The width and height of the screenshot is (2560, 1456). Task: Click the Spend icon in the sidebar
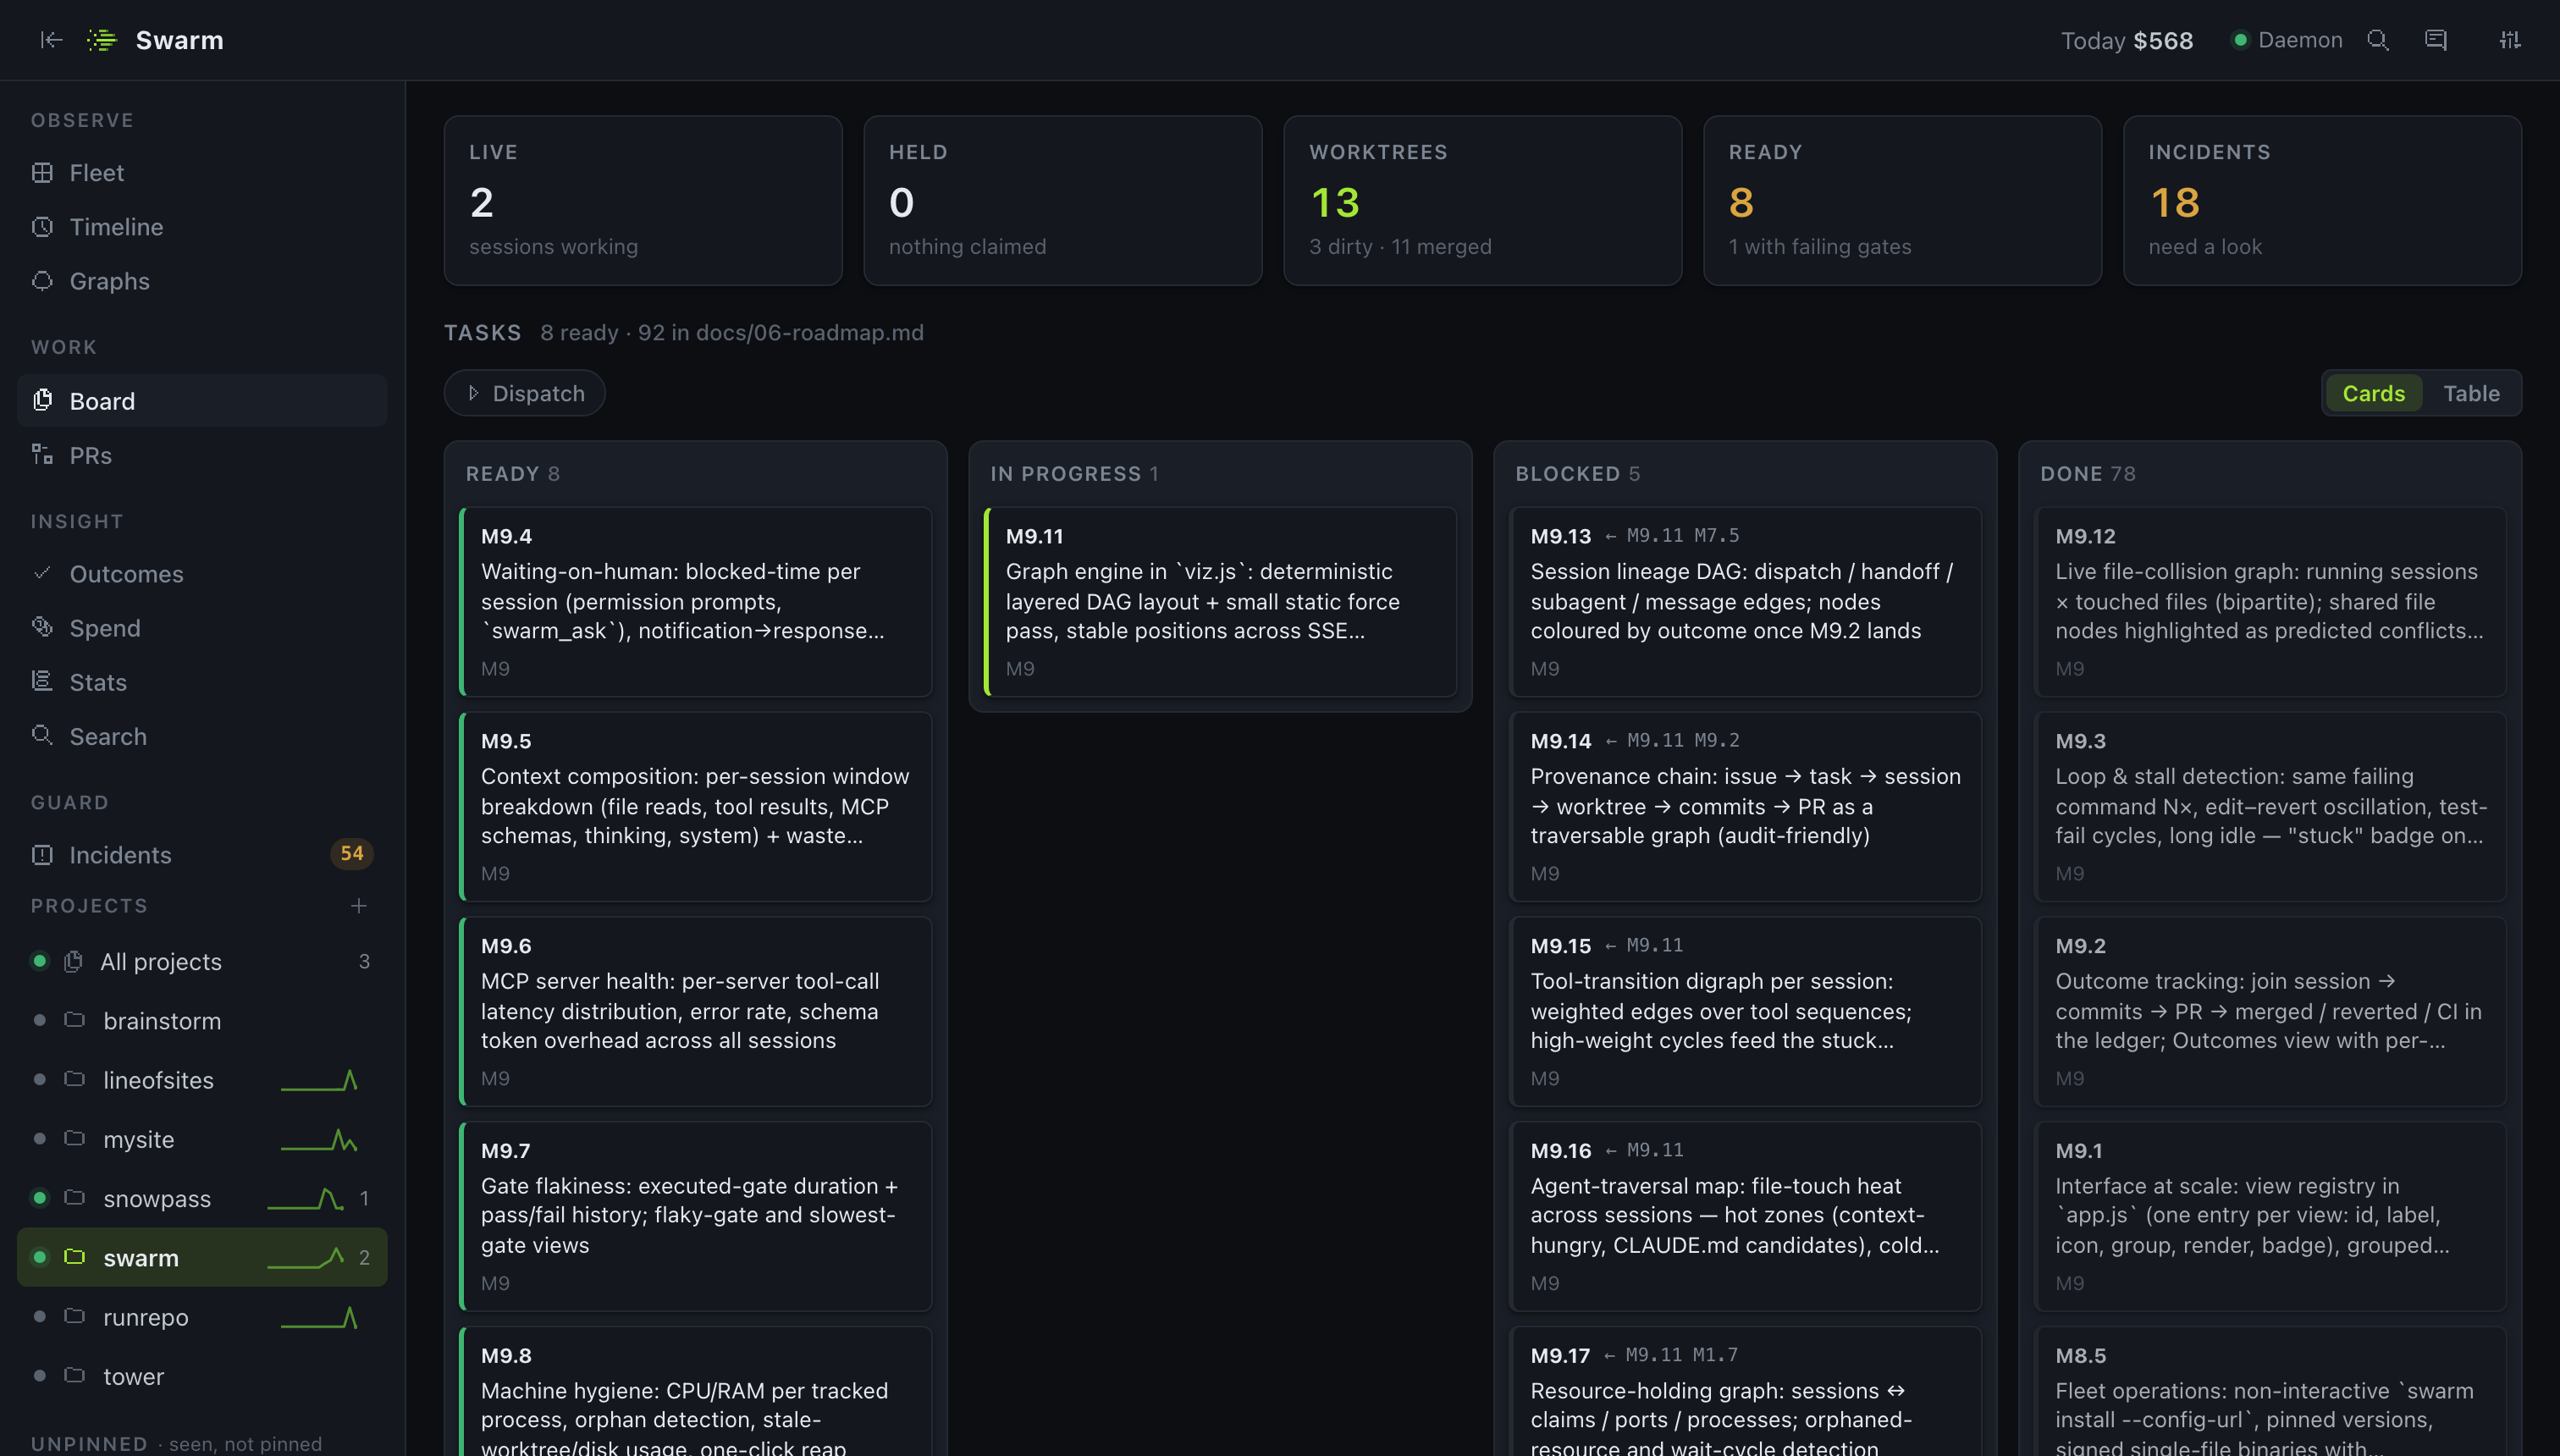point(42,627)
